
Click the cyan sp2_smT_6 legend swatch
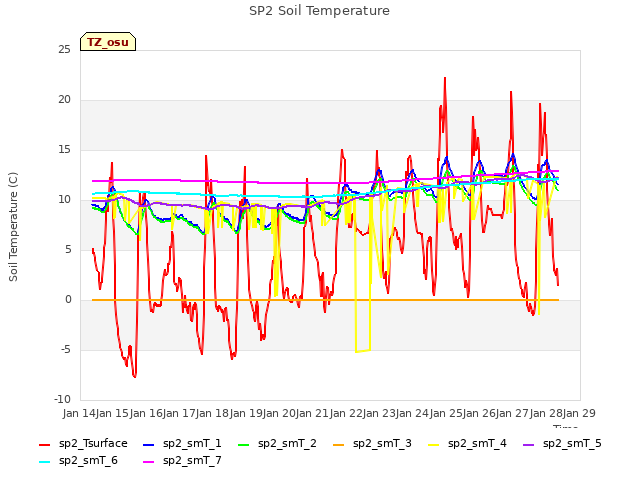(44, 462)
